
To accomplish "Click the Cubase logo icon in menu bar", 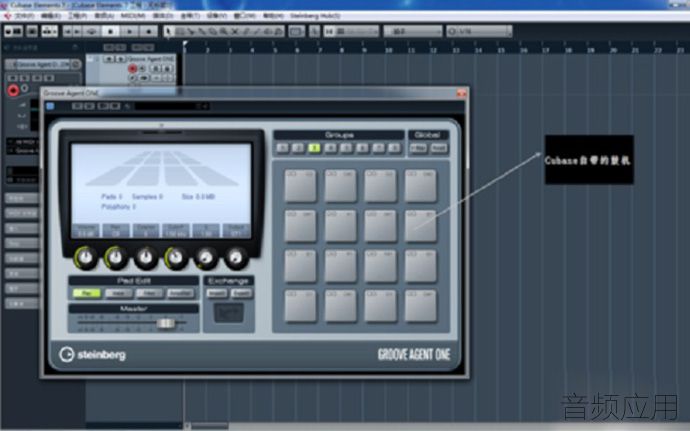I will [x=7, y=16].
